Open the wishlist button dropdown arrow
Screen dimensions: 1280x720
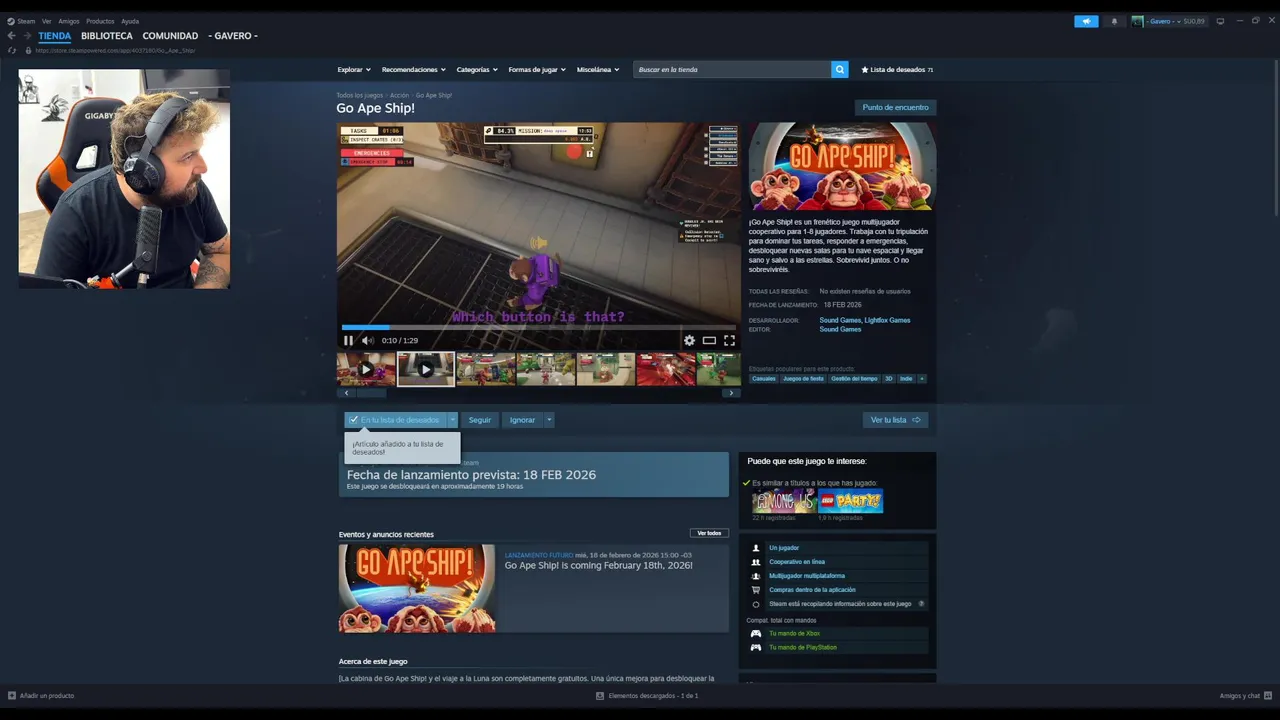tap(452, 420)
